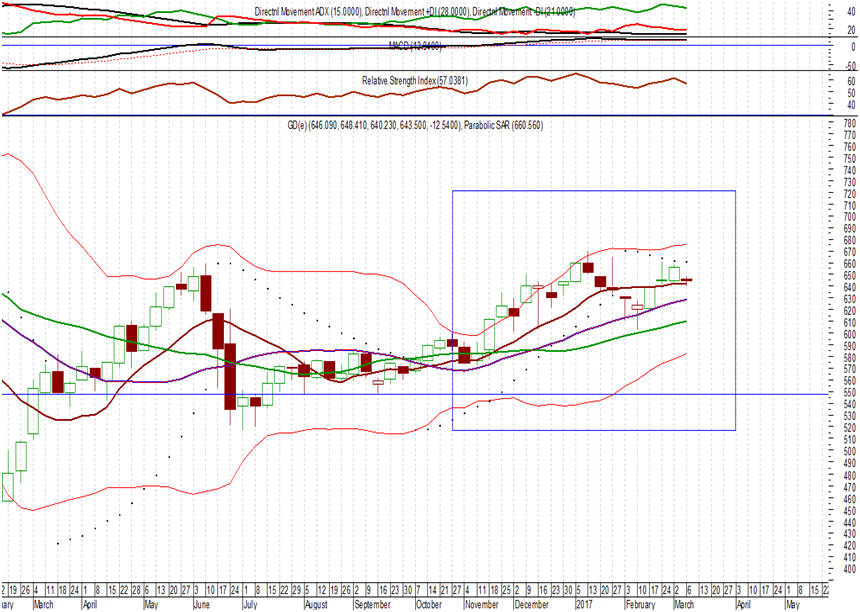The width and height of the screenshot is (860, 612).
Task: Click the 700 price axis label
Action: 849,217
